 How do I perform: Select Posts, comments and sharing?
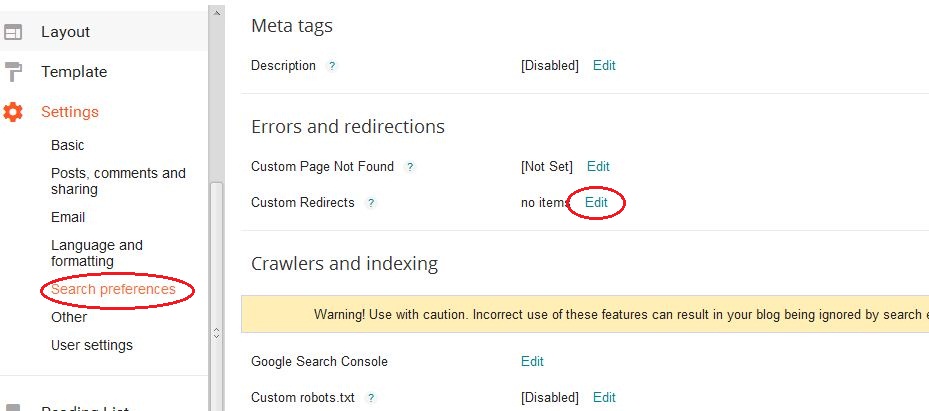(x=118, y=181)
